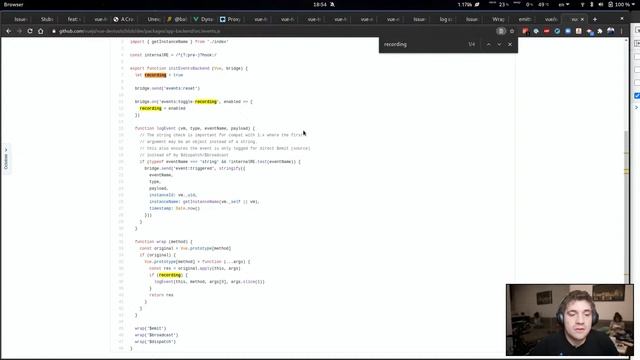Reload the current GitHub page
The image size is (640, 360).
30,31
